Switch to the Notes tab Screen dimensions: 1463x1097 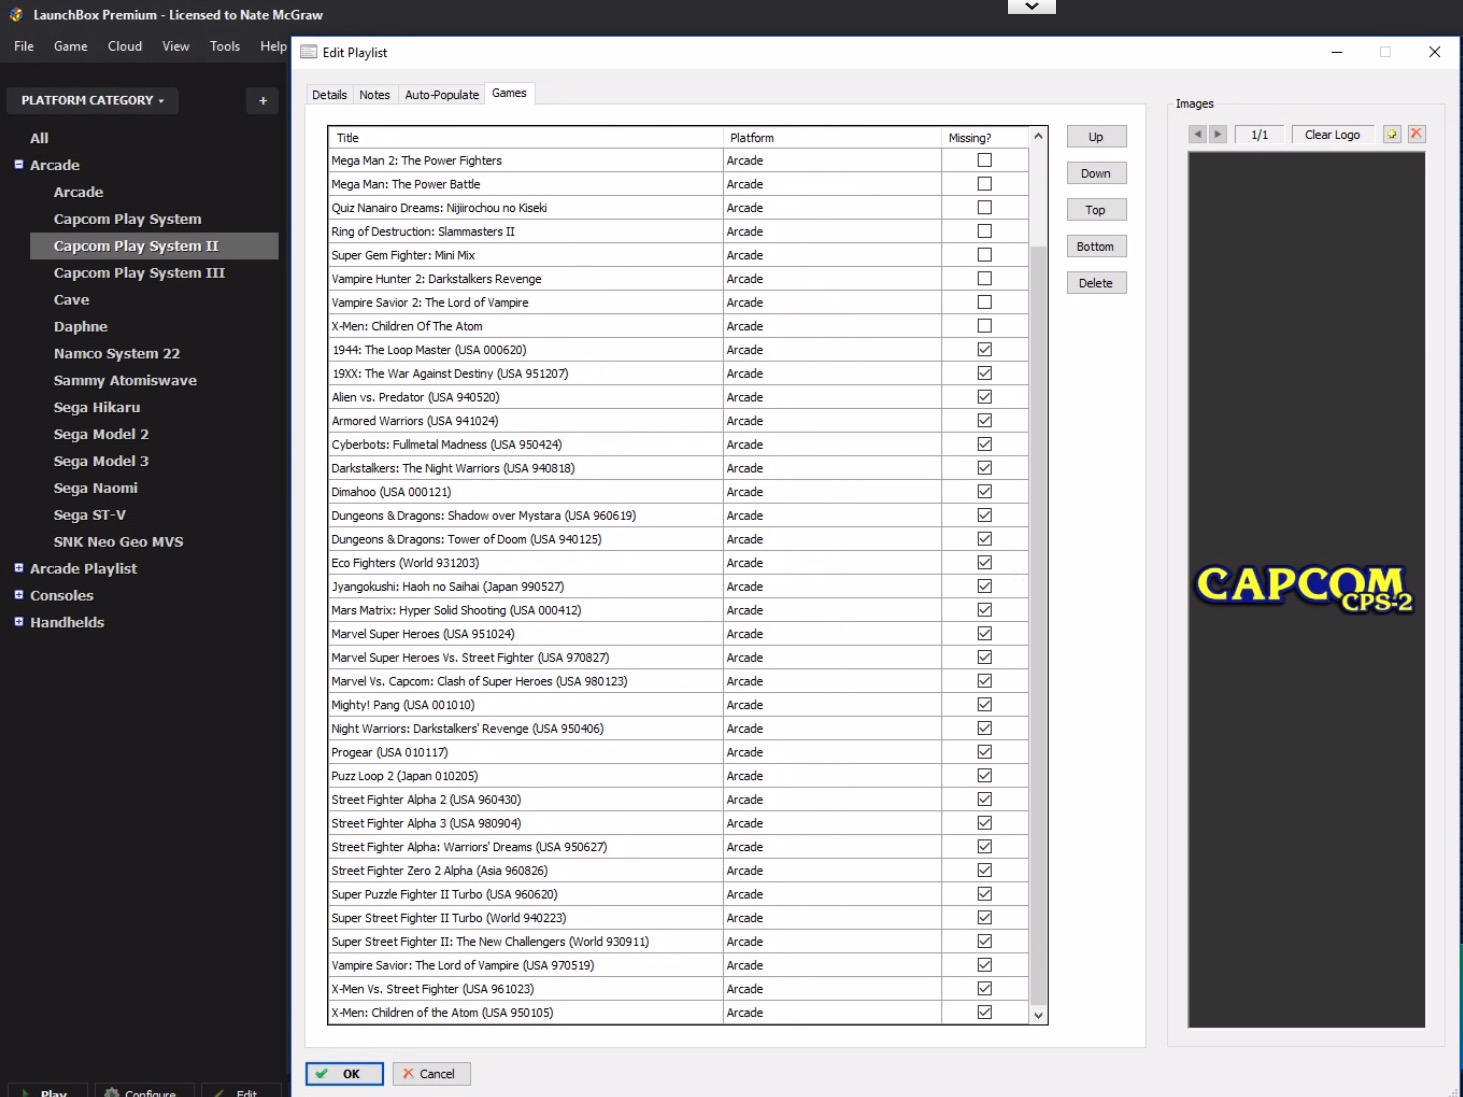tap(375, 95)
